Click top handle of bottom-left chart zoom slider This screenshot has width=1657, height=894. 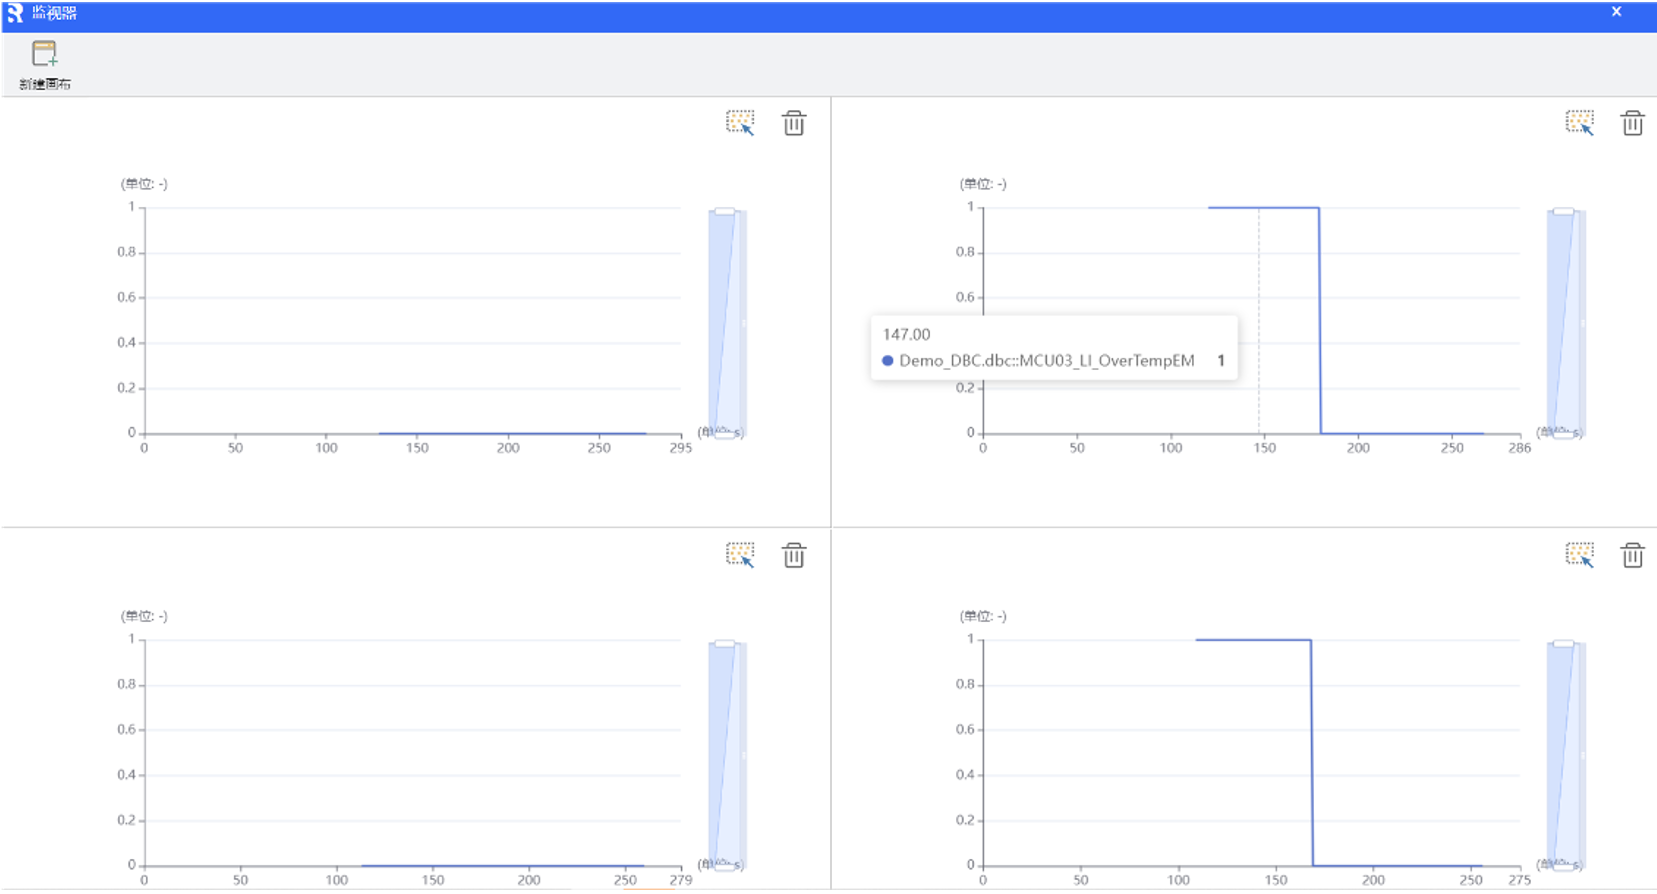coord(725,644)
